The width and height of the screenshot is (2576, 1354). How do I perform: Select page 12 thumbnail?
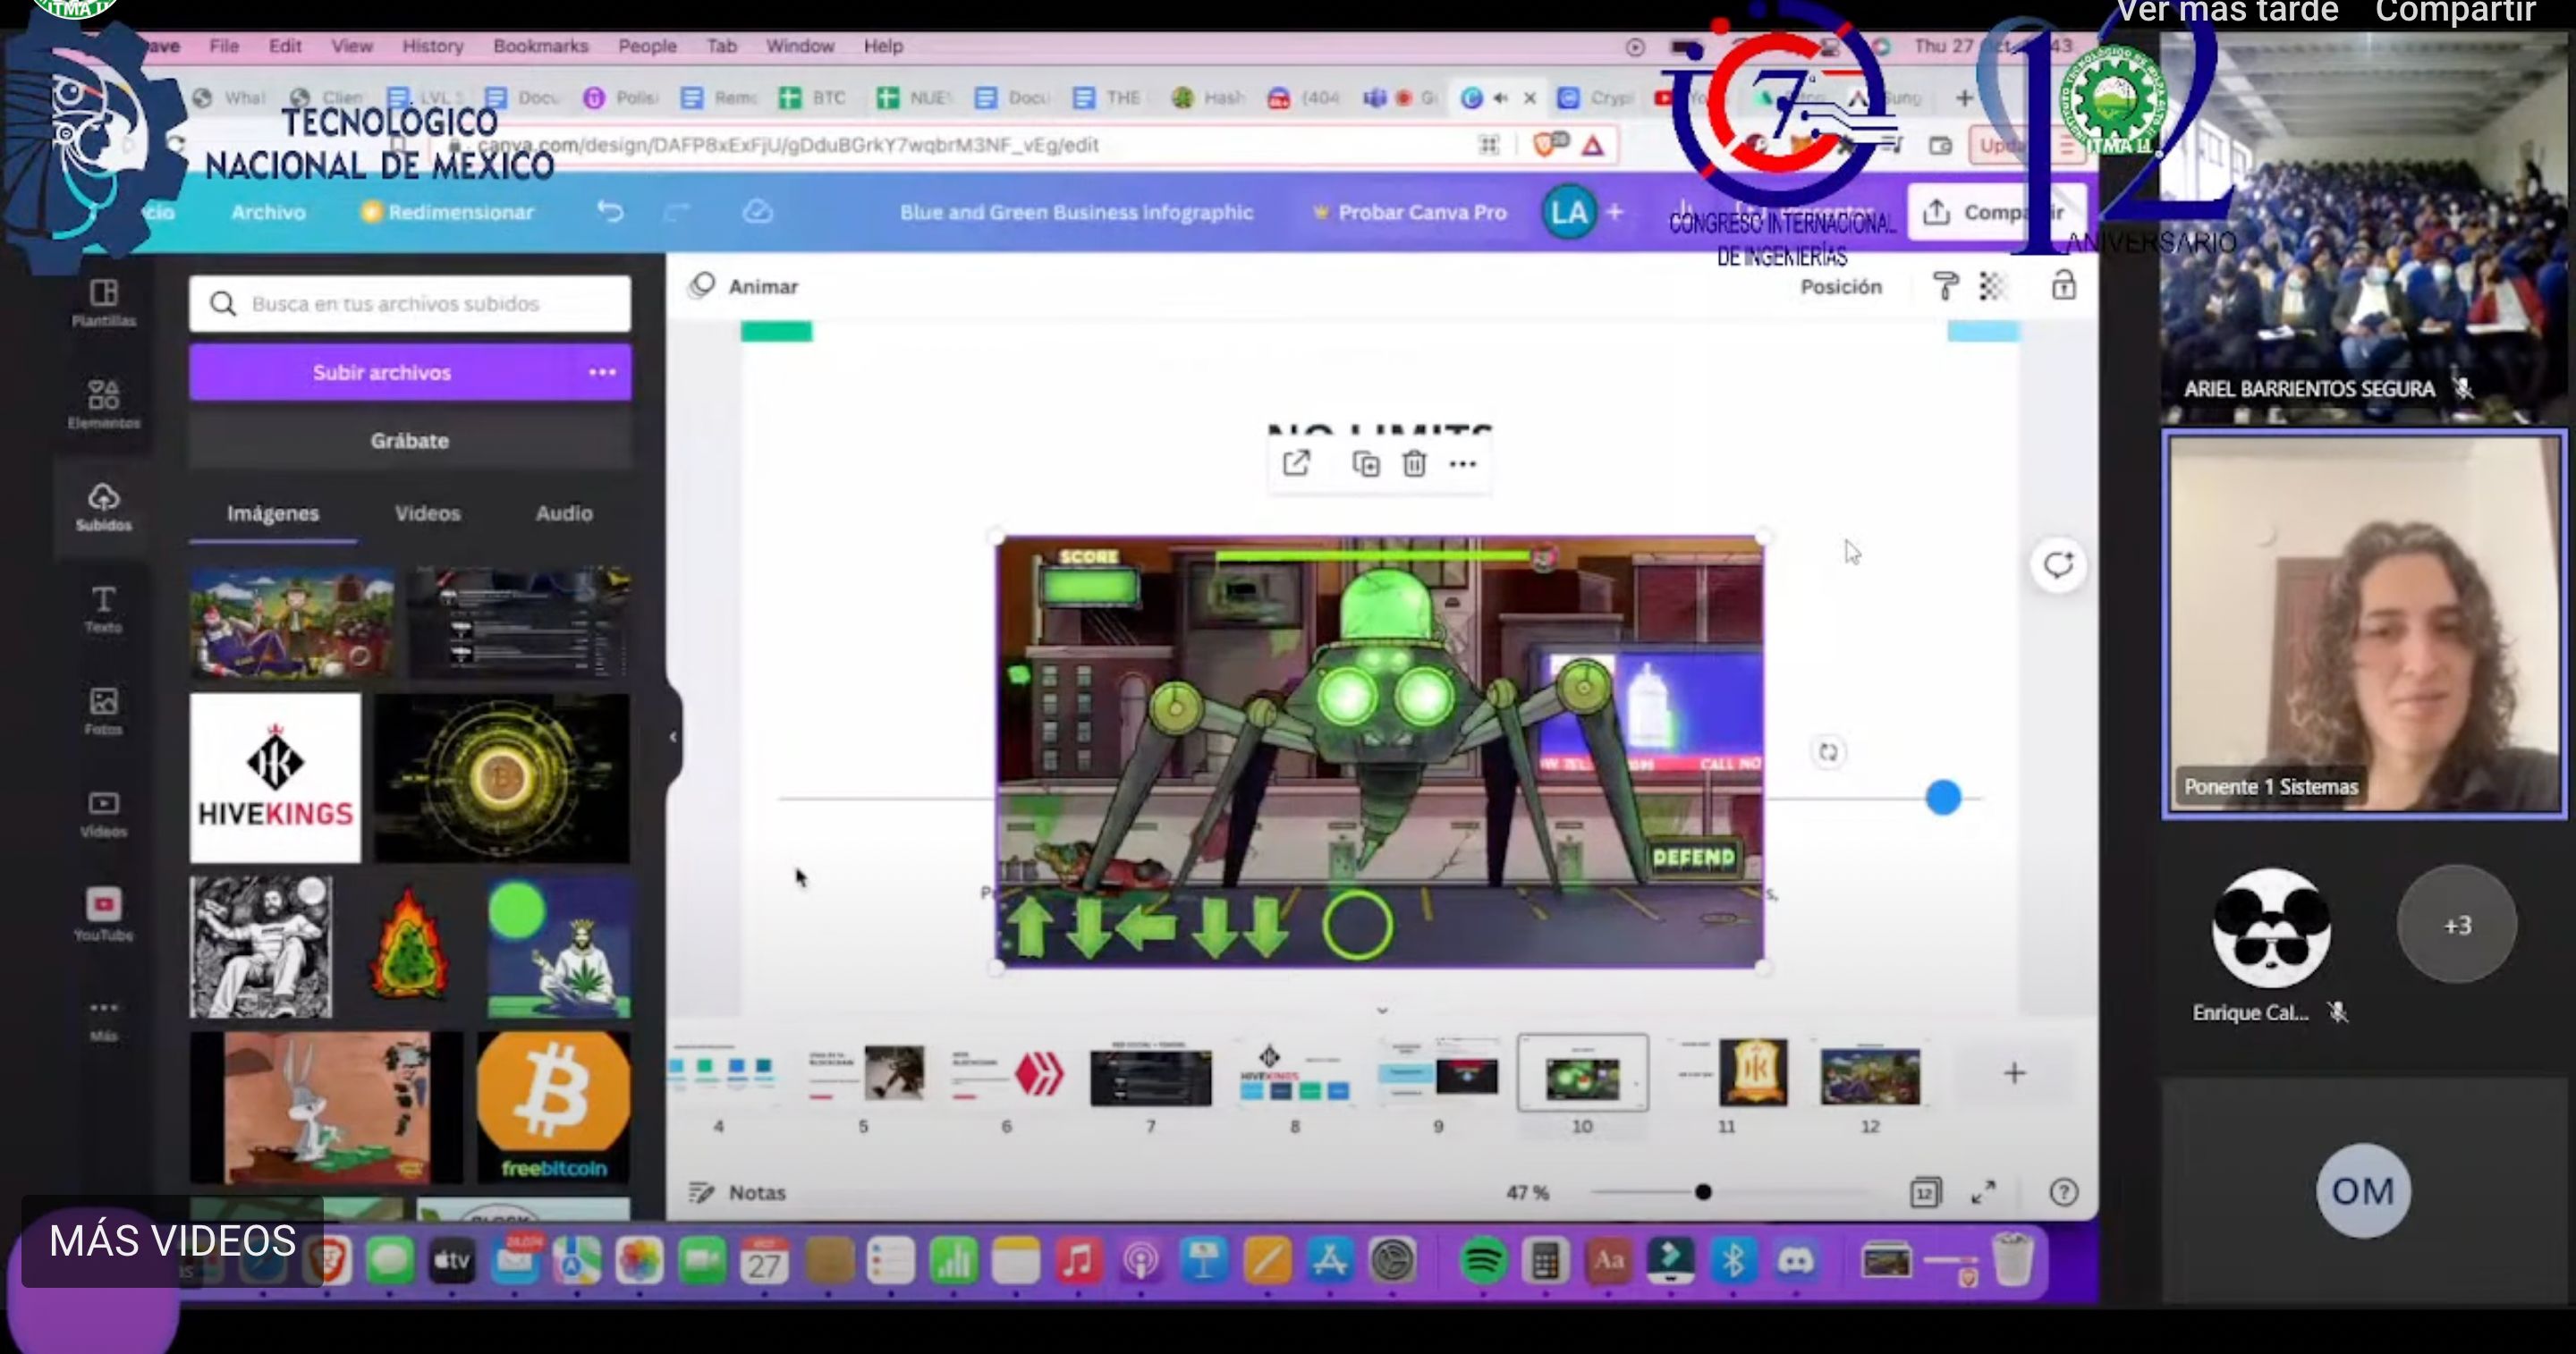(x=1870, y=1075)
